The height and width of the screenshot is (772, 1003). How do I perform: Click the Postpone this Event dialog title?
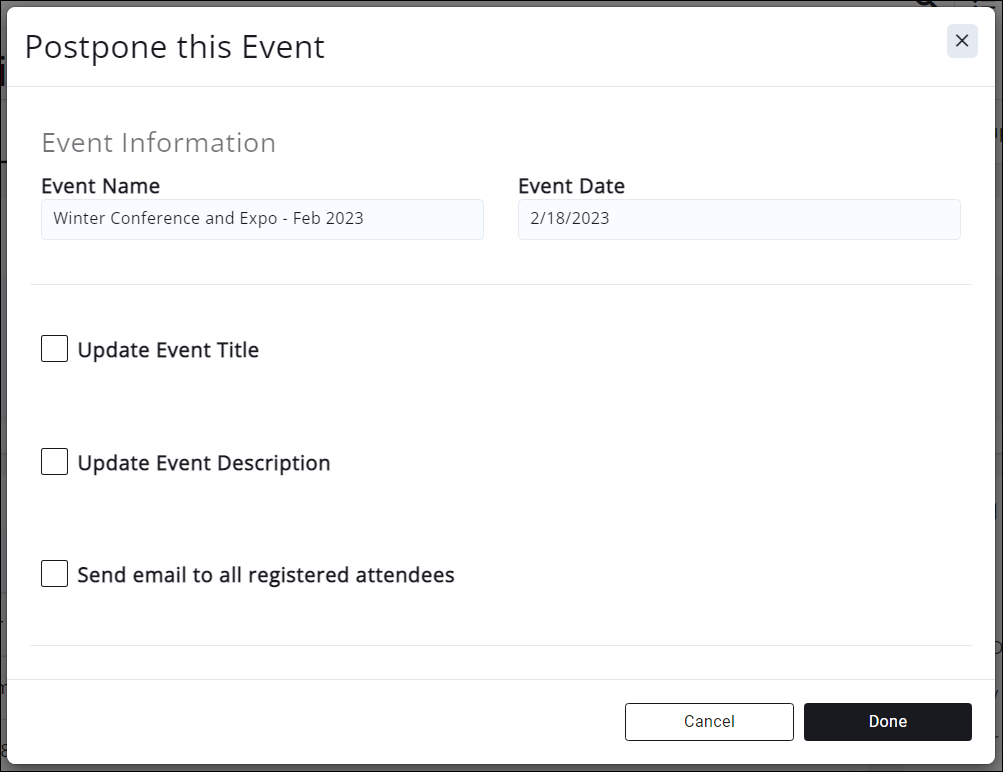[x=175, y=47]
